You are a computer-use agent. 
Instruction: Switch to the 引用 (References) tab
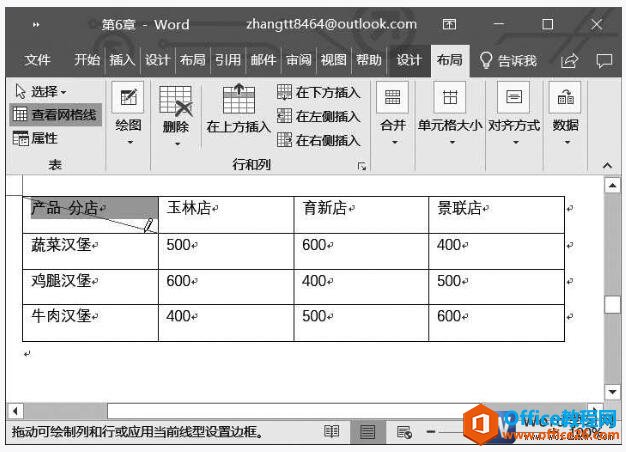click(x=227, y=60)
